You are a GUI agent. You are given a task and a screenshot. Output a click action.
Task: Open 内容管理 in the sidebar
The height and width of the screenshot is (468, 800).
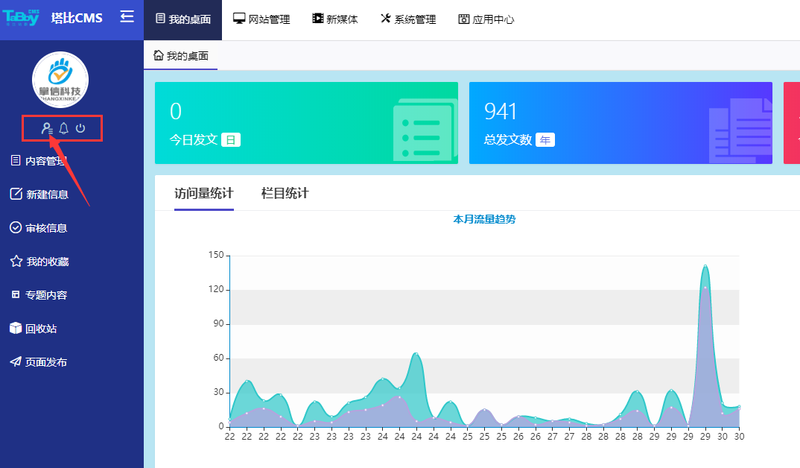[38, 161]
